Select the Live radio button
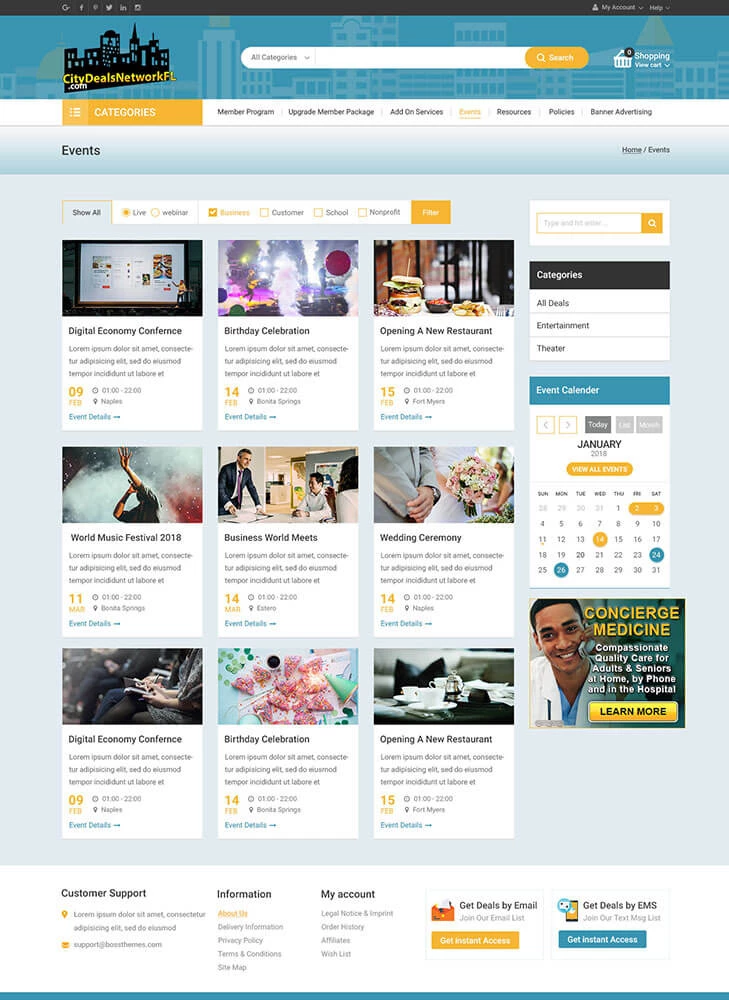The width and height of the screenshot is (729, 1000). tap(126, 212)
